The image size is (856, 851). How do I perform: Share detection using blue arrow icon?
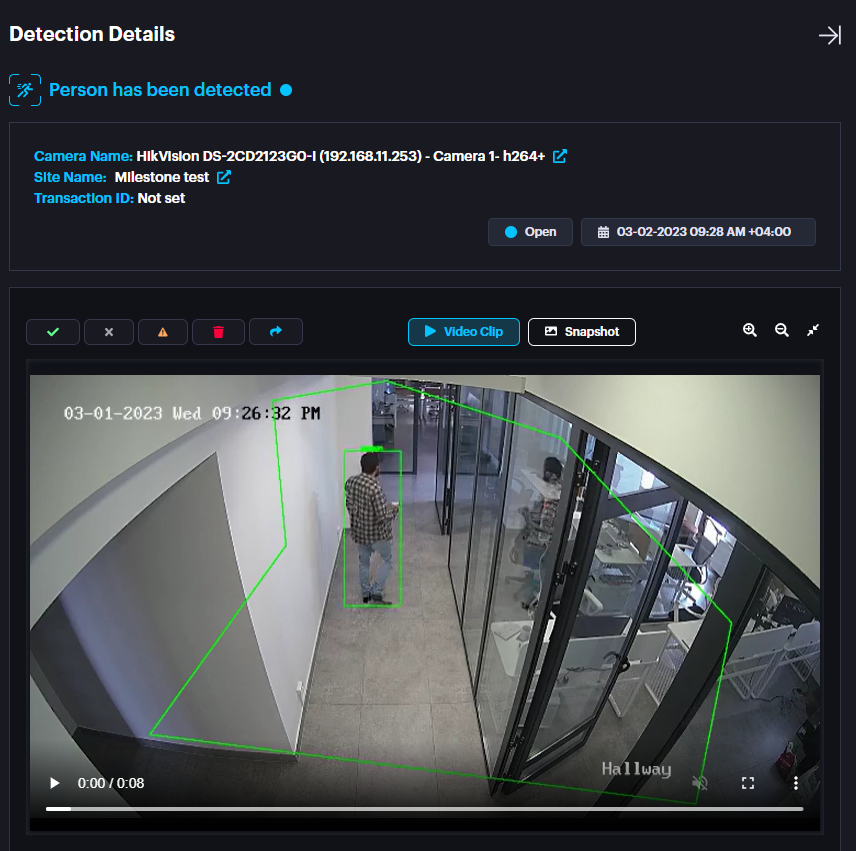pos(275,332)
